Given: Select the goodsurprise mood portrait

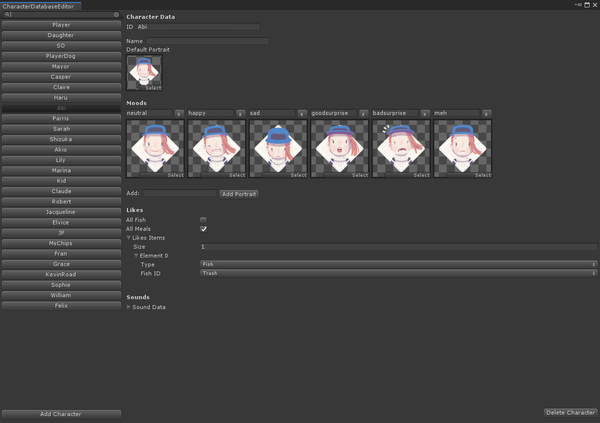Looking at the screenshot, I should point(340,149).
